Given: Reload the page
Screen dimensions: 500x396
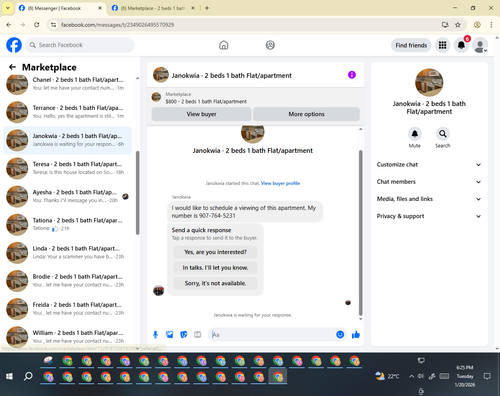Looking at the screenshot, I should [x=37, y=25].
